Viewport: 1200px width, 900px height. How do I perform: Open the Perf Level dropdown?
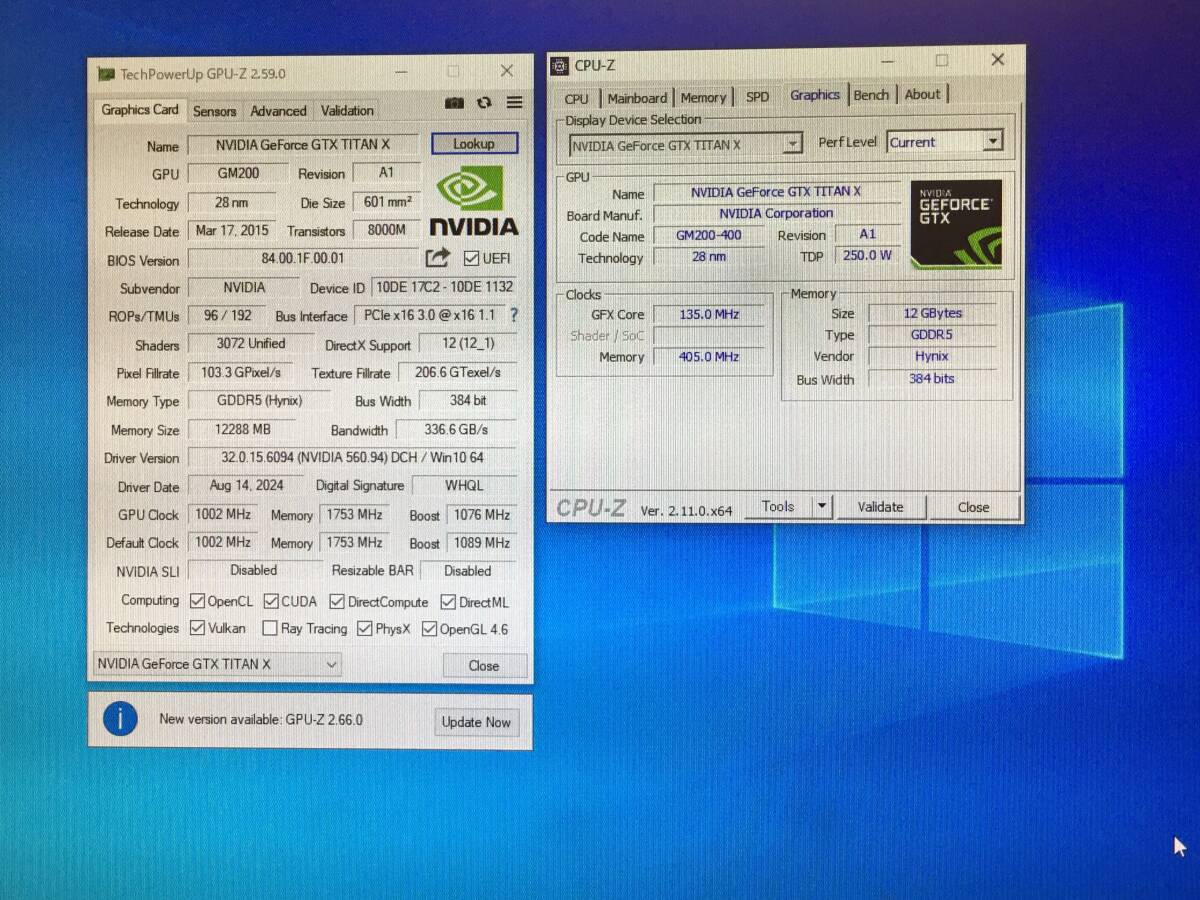[944, 142]
